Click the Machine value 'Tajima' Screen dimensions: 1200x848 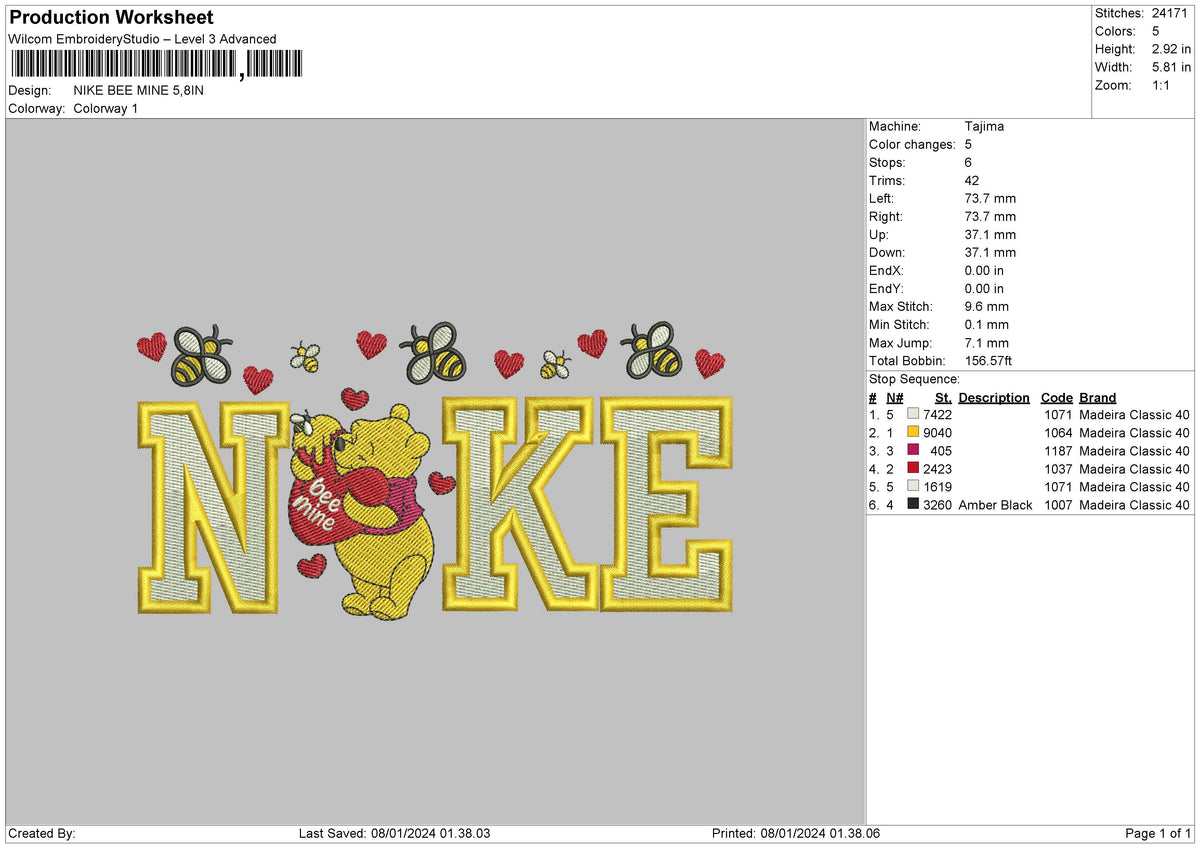pos(984,127)
